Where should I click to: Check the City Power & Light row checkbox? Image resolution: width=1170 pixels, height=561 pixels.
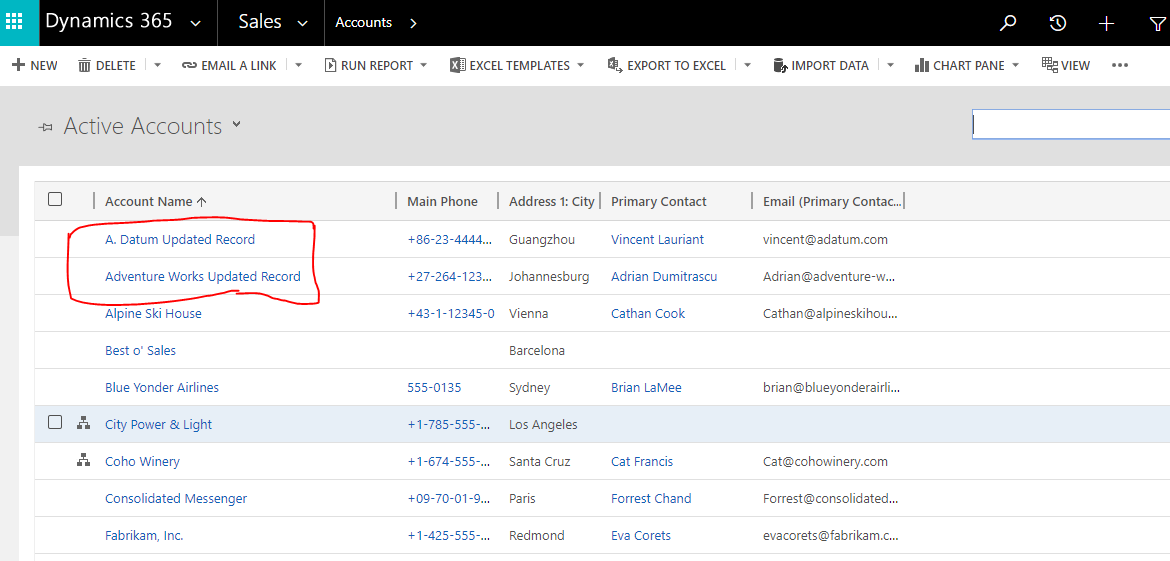pyautogui.click(x=55, y=423)
